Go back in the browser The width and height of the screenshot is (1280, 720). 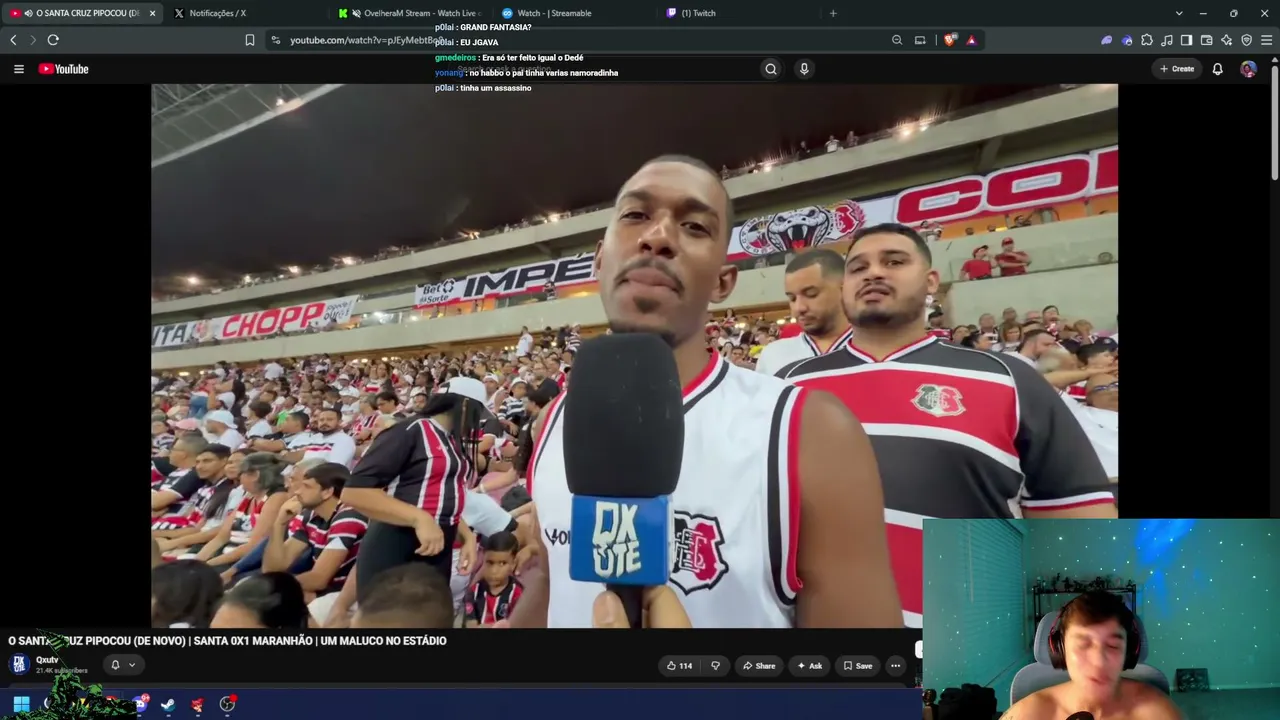coord(13,40)
